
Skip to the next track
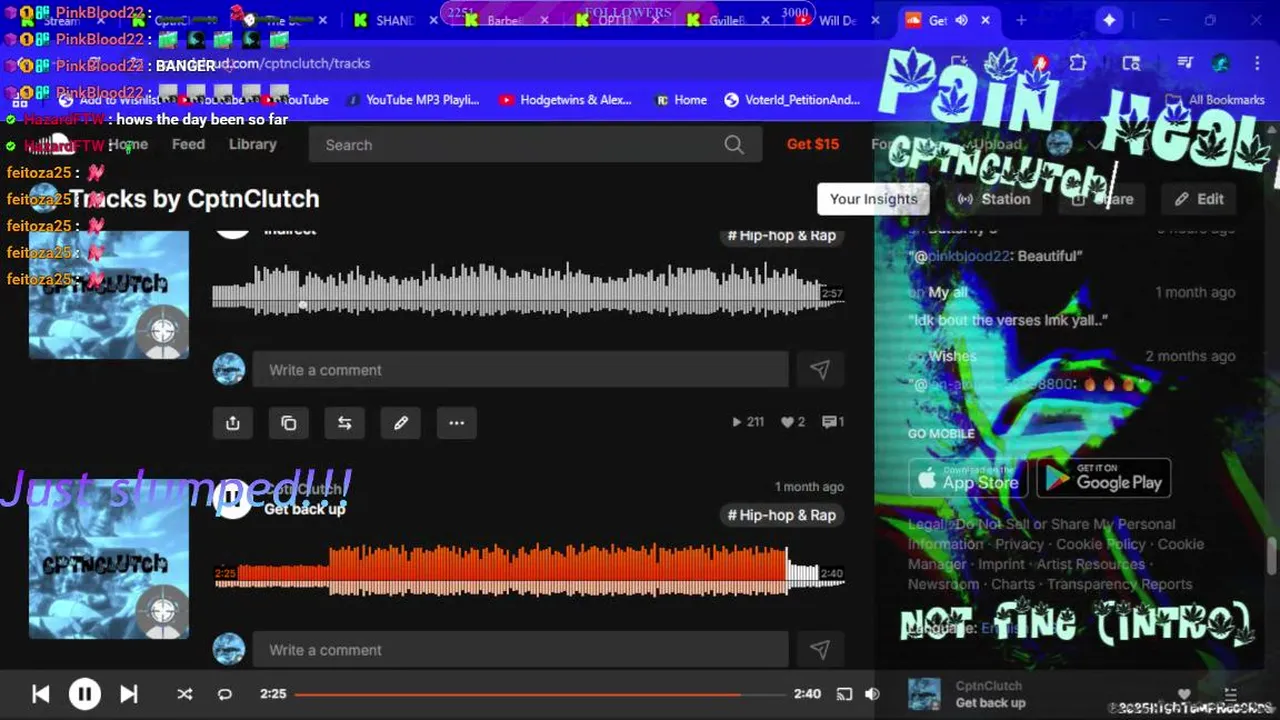[129, 694]
